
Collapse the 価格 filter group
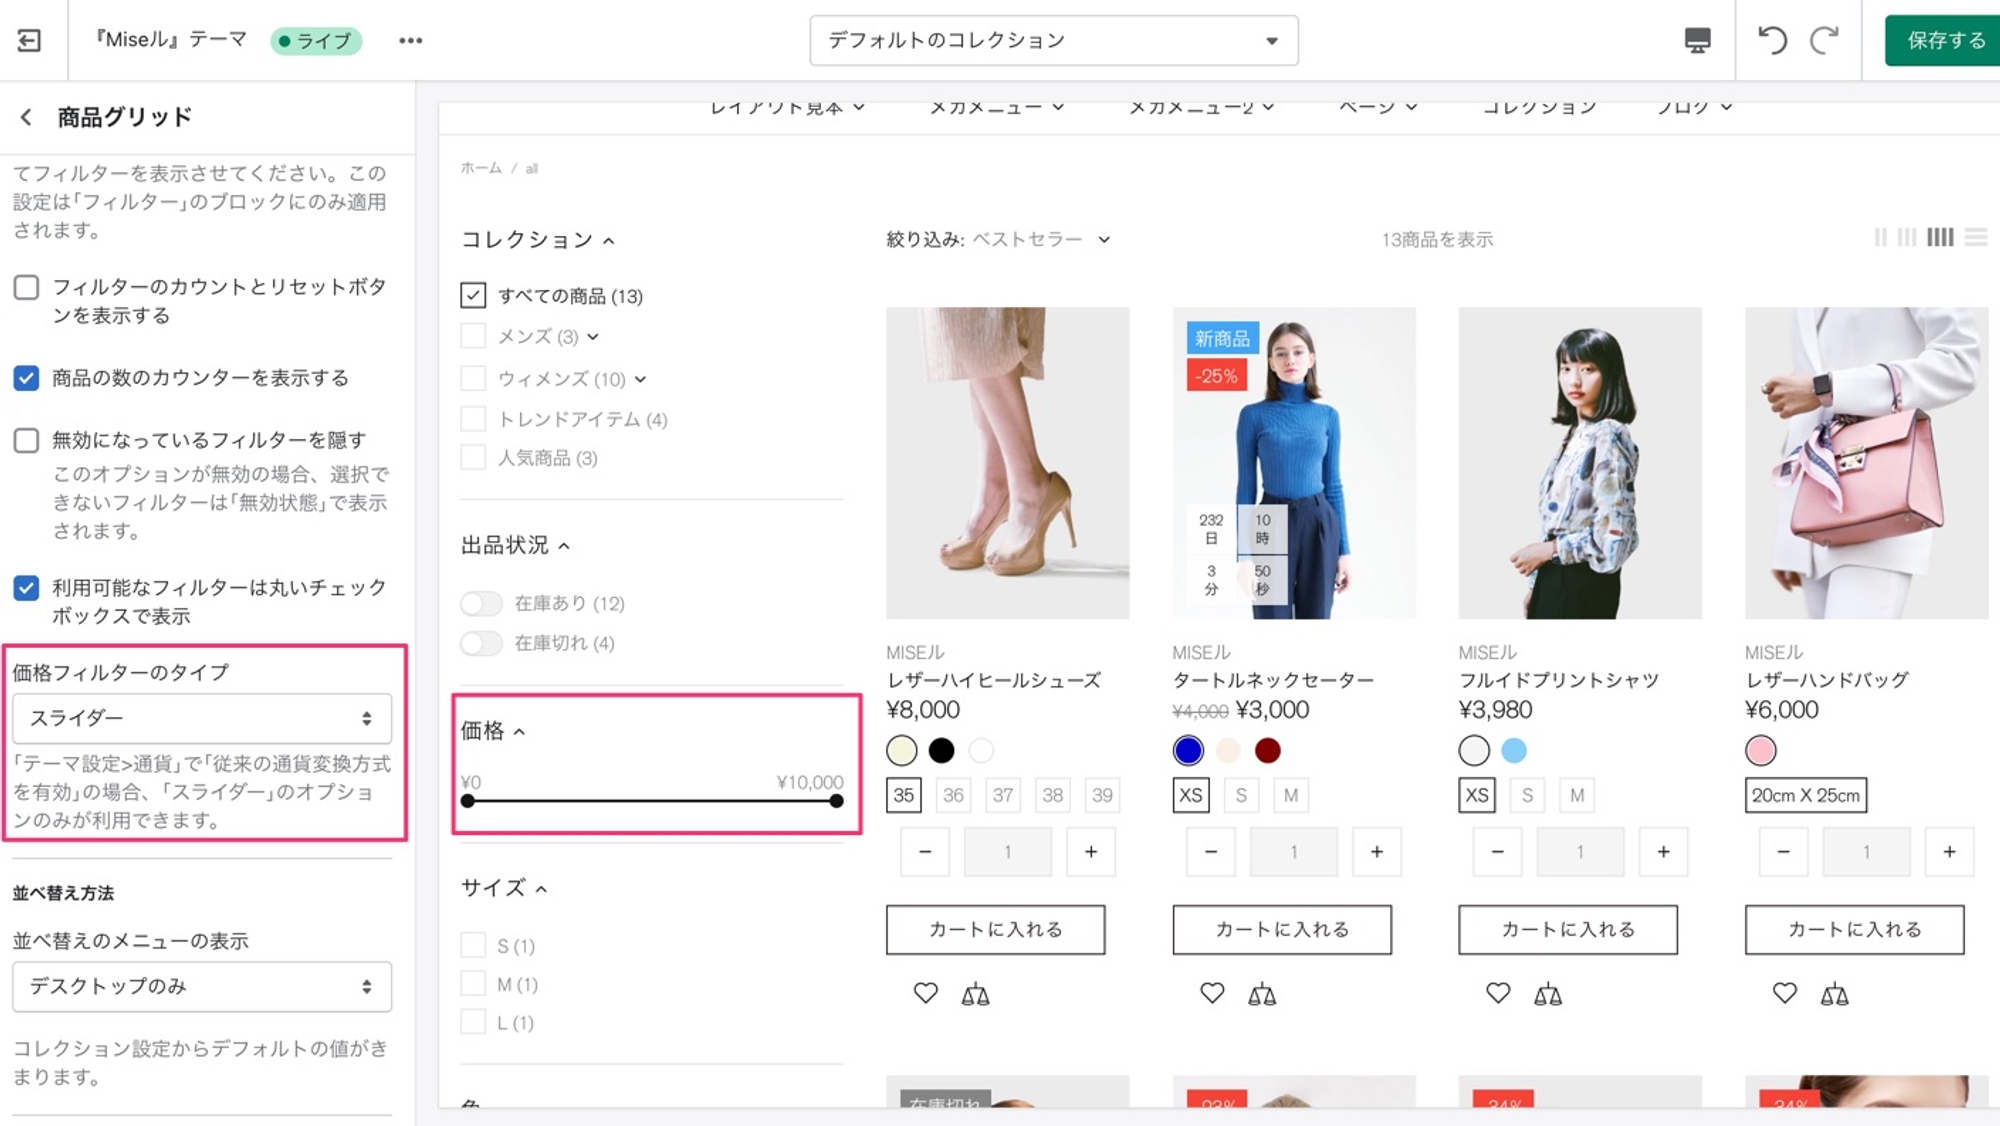coord(492,731)
